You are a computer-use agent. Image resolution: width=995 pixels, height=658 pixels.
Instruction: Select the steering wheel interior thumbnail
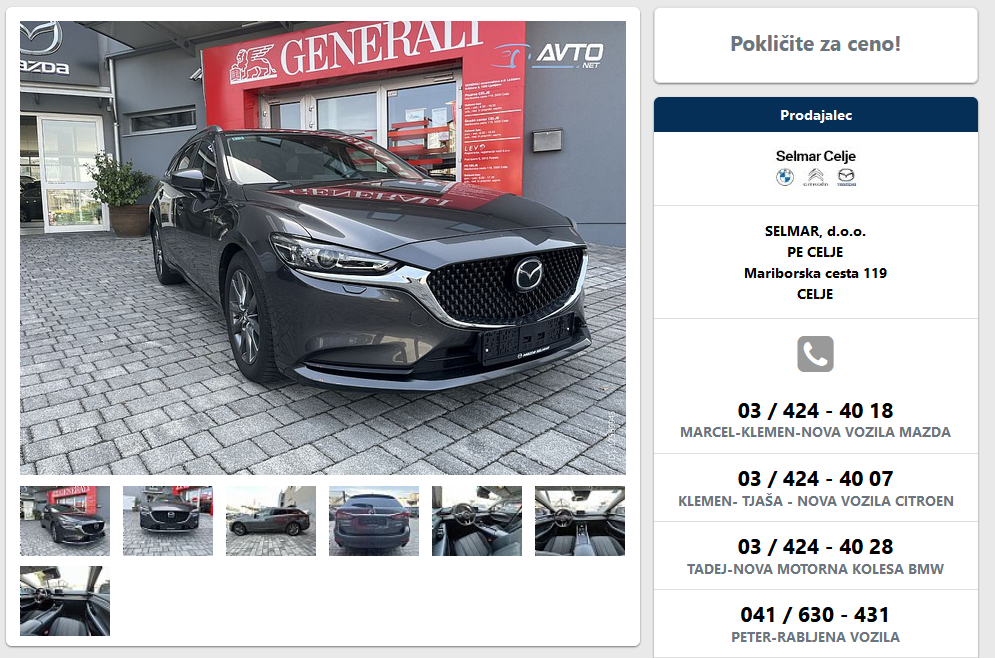coord(477,521)
